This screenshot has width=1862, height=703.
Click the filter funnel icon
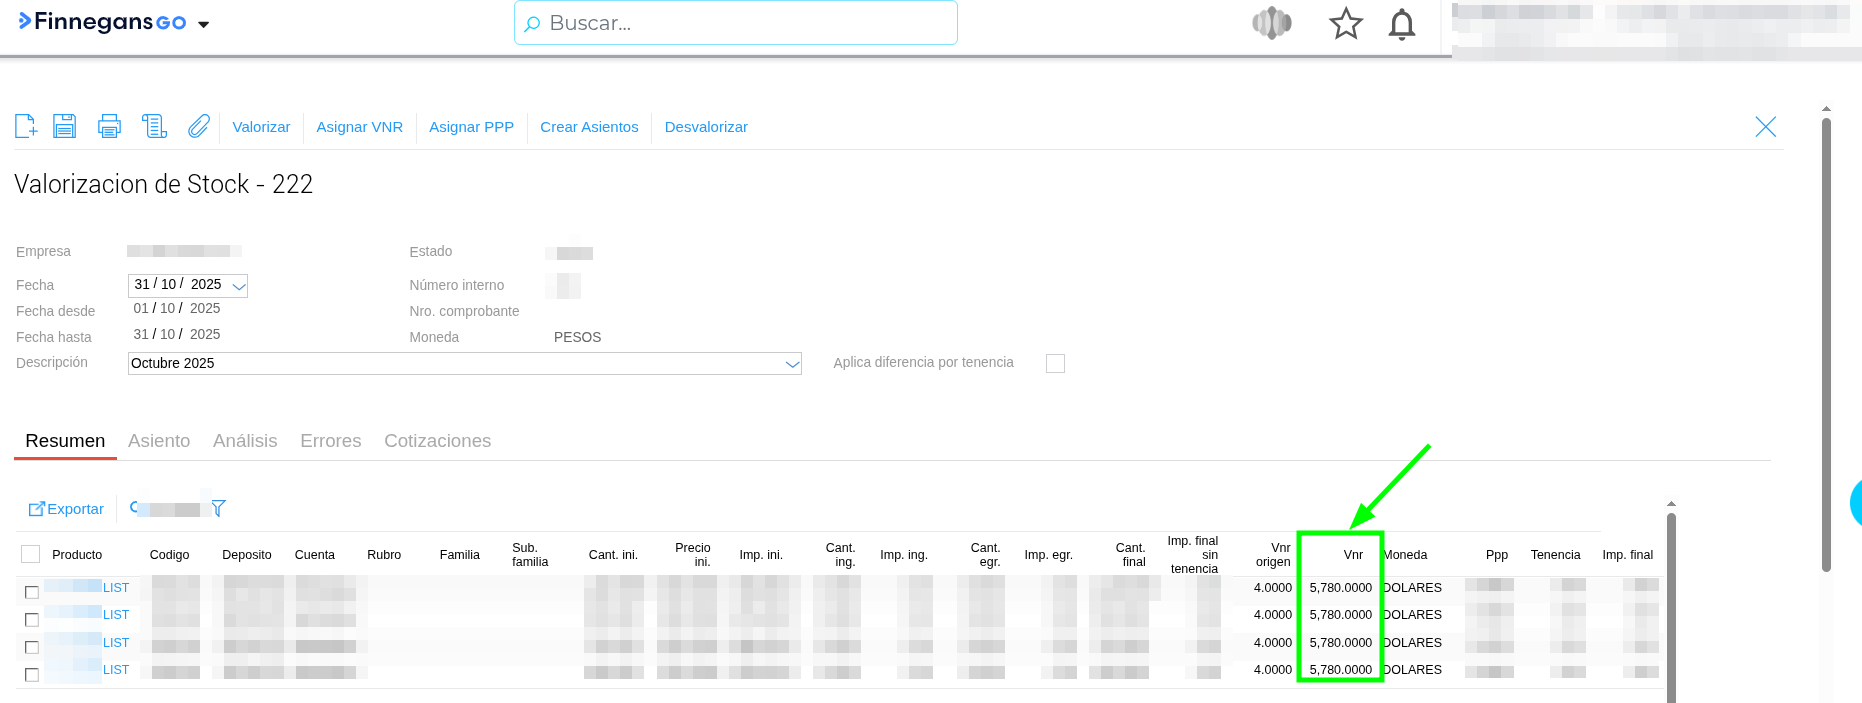click(218, 508)
